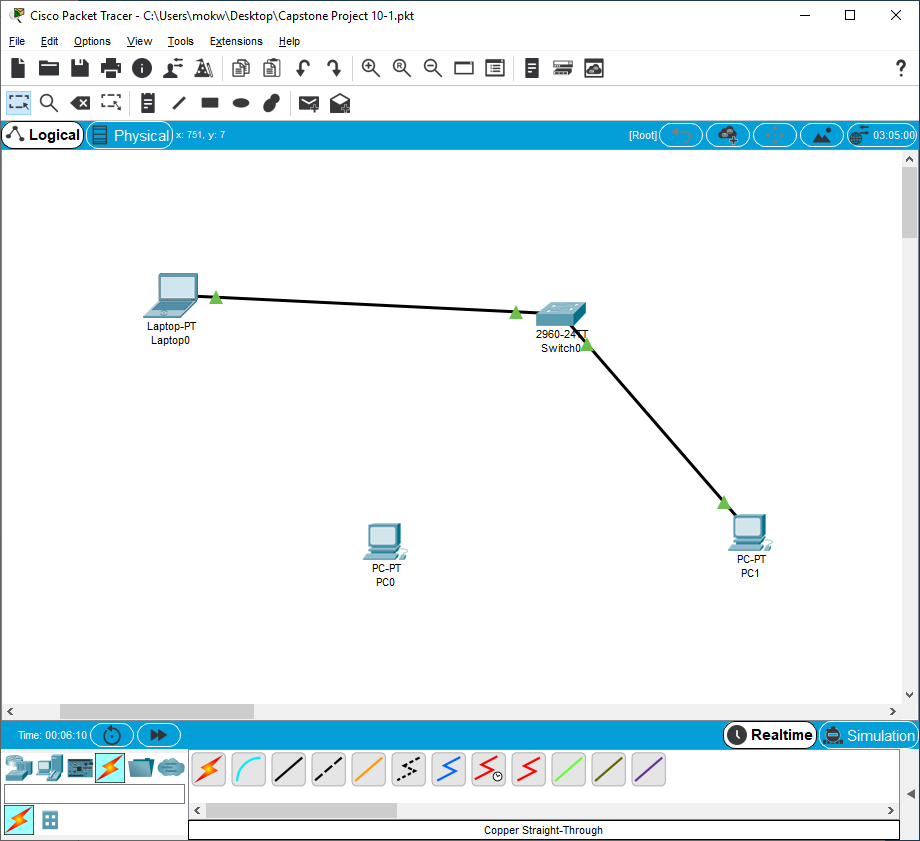The image size is (920, 841).
Task: Set the tiled background image
Action: click(x=821, y=135)
